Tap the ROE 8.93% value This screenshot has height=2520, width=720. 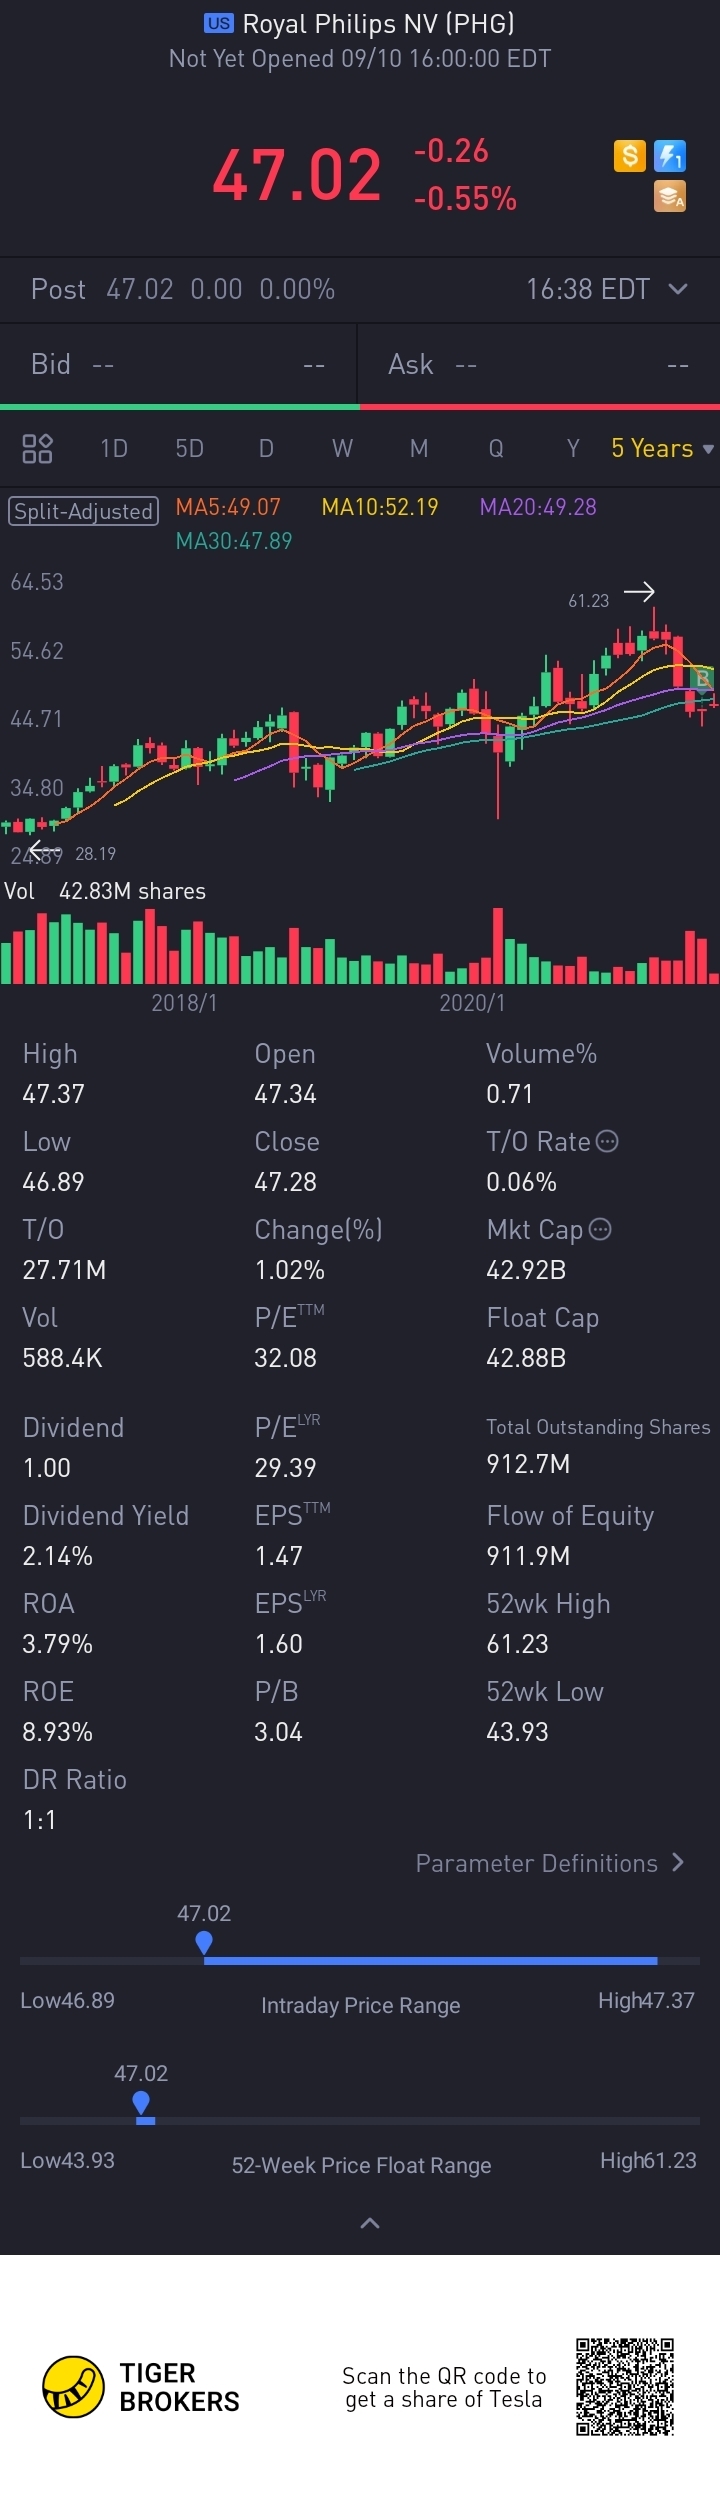point(57,1732)
